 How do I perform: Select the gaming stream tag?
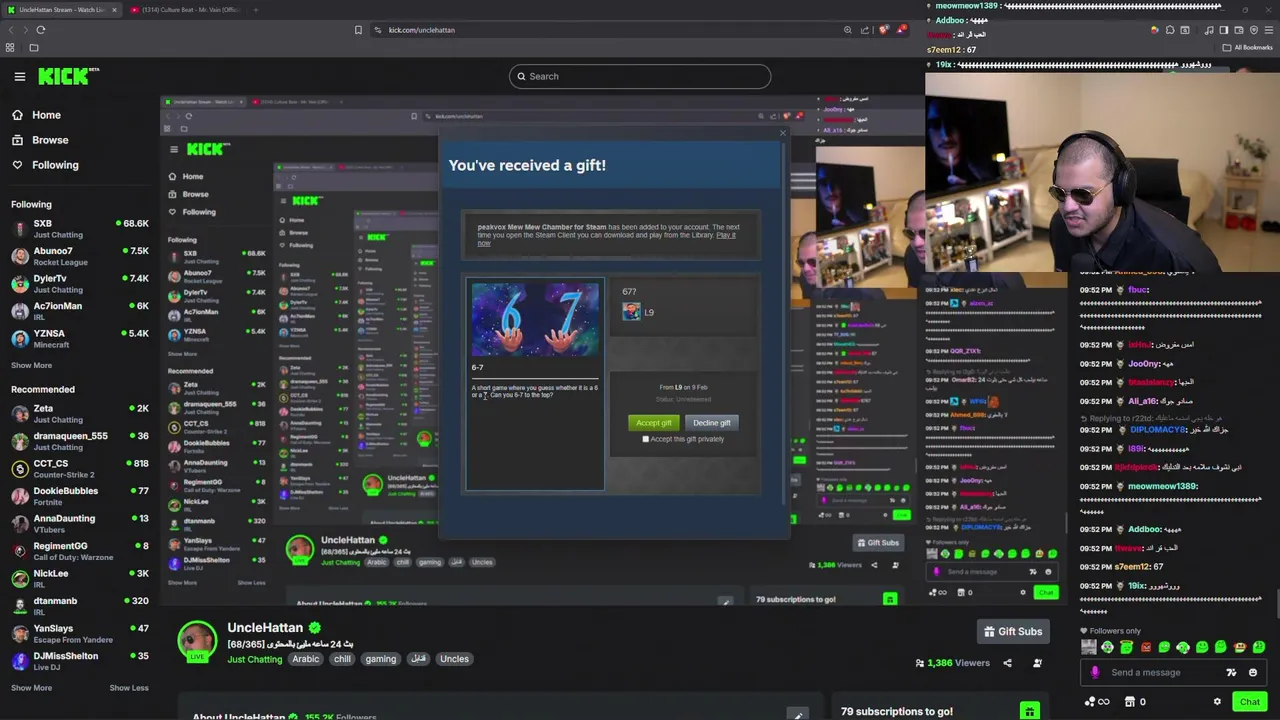point(380,659)
